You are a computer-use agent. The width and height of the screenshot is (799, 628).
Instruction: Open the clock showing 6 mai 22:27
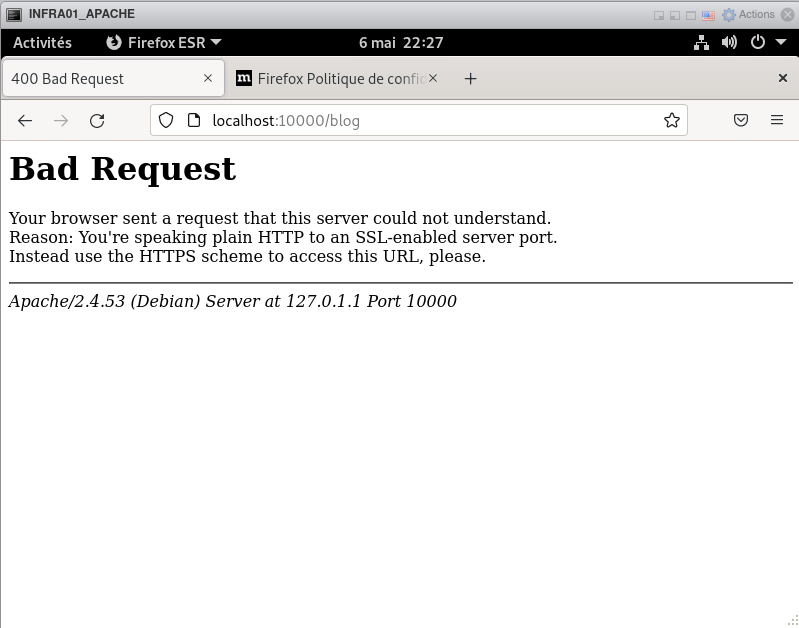400,42
